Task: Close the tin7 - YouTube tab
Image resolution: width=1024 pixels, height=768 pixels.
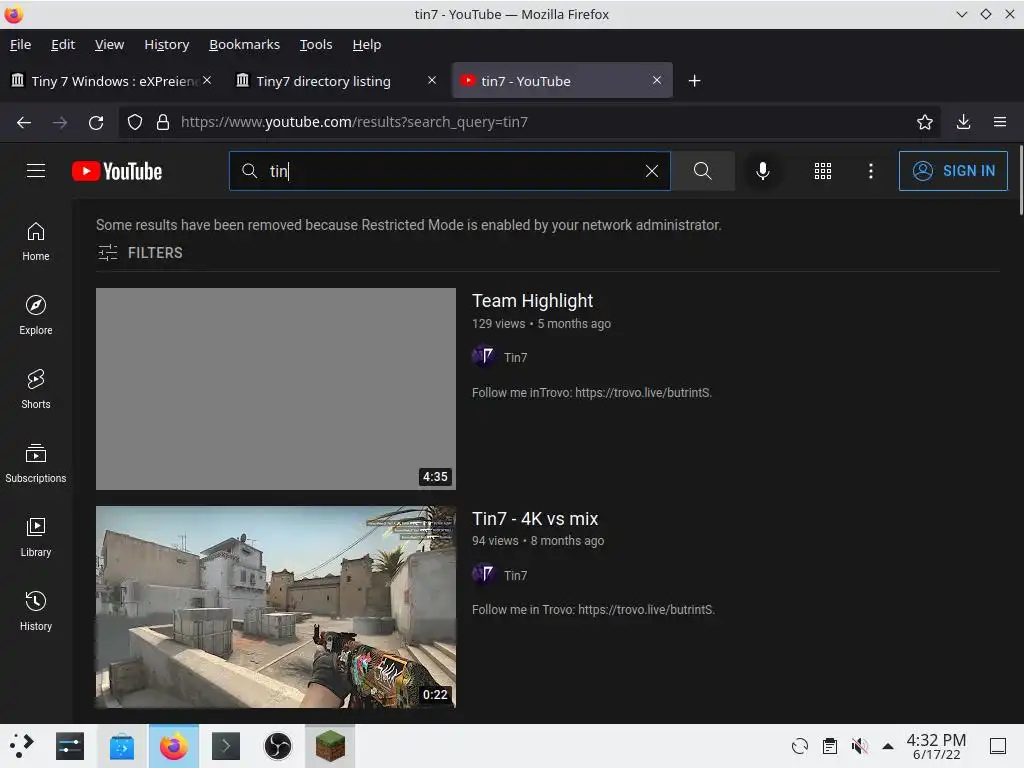Action: click(x=656, y=80)
